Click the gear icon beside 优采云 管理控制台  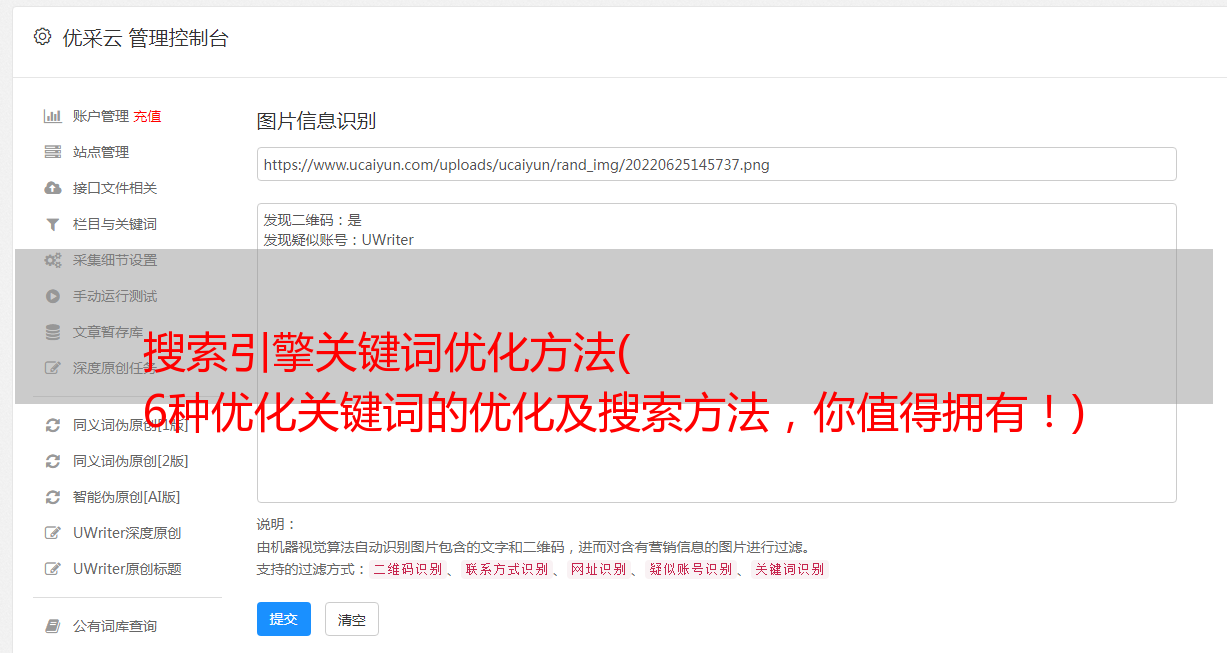[42, 37]
